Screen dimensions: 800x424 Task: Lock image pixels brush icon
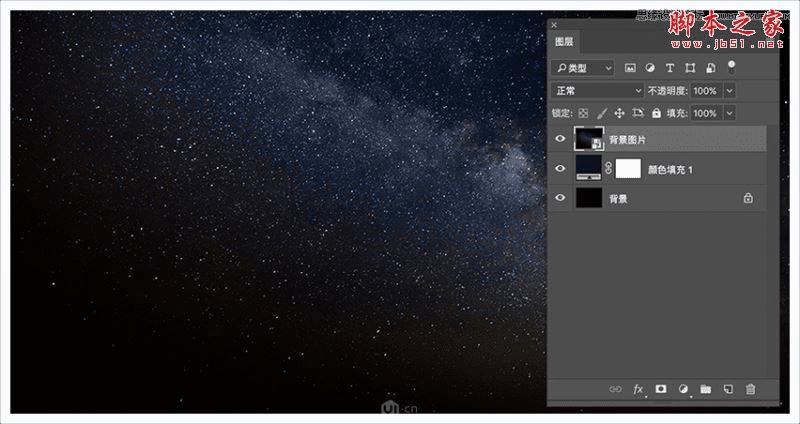[602, 113]
